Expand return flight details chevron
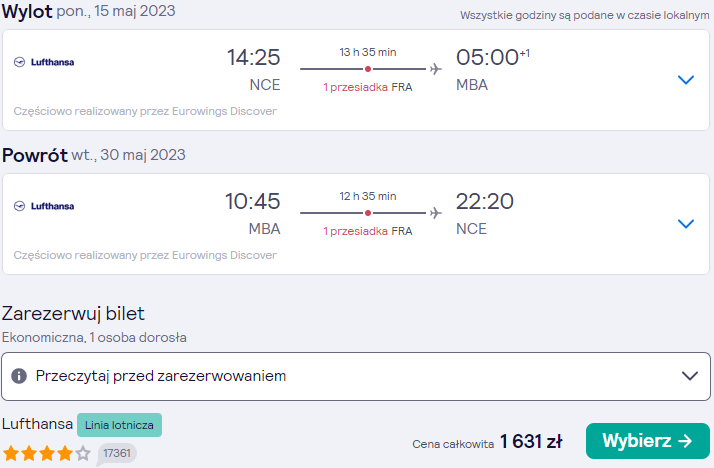 click(x=686, y=224)
